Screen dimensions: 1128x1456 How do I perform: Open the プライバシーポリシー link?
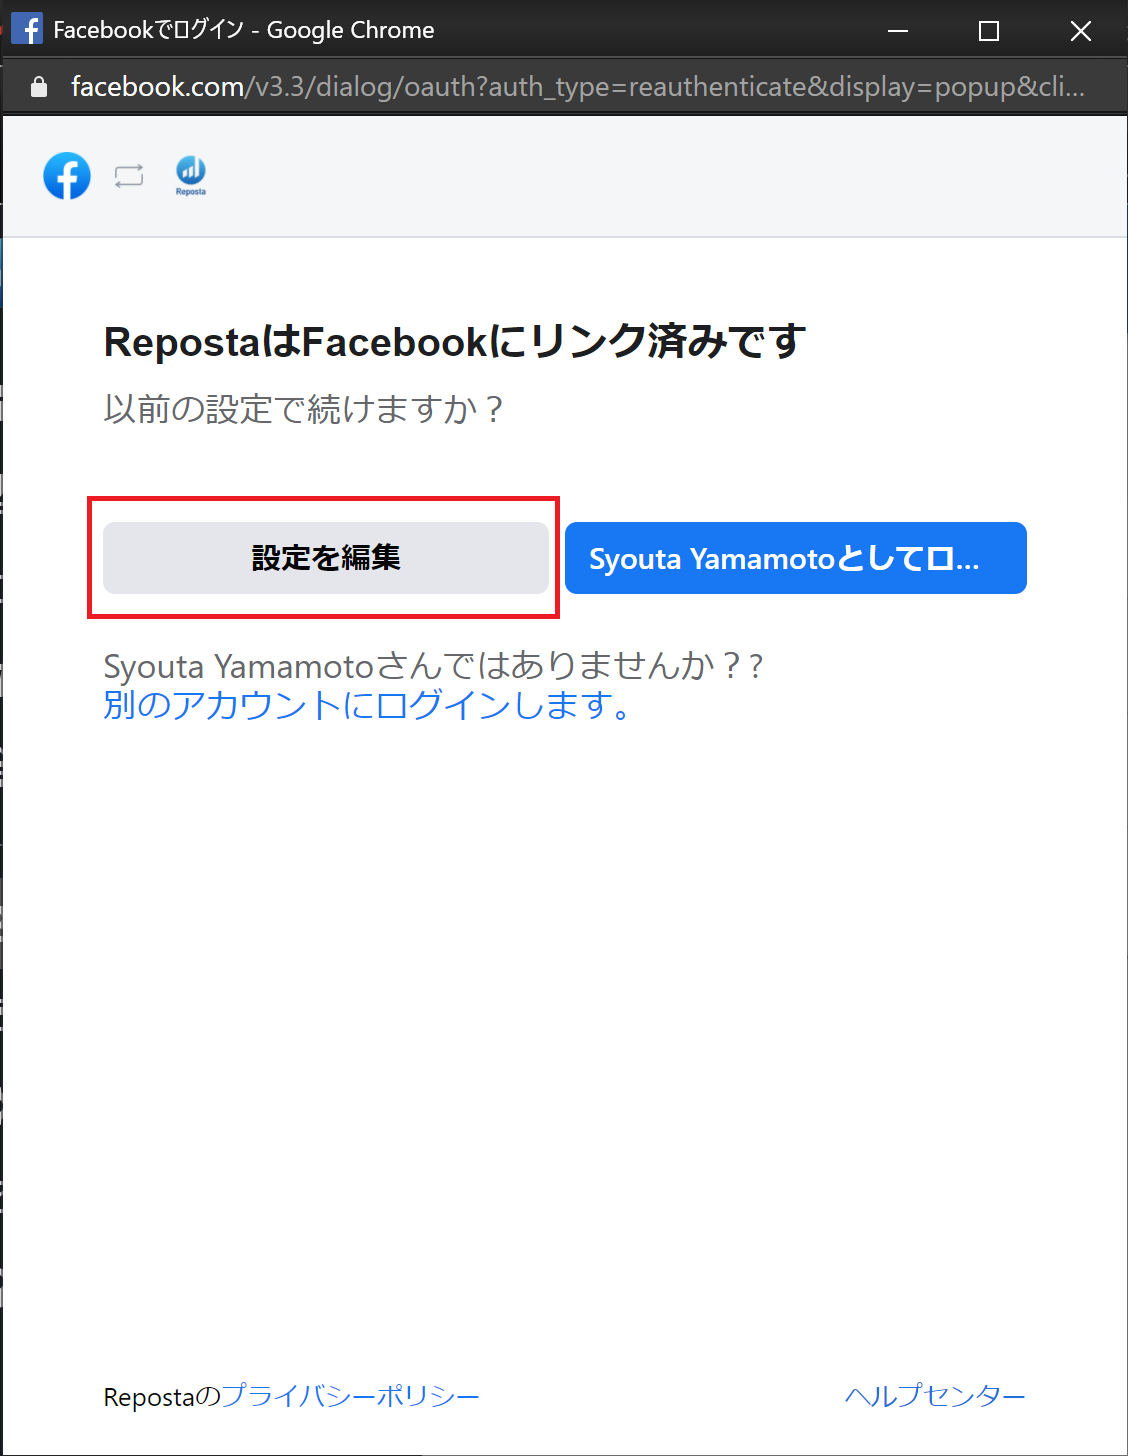(x=350, y=1396)
